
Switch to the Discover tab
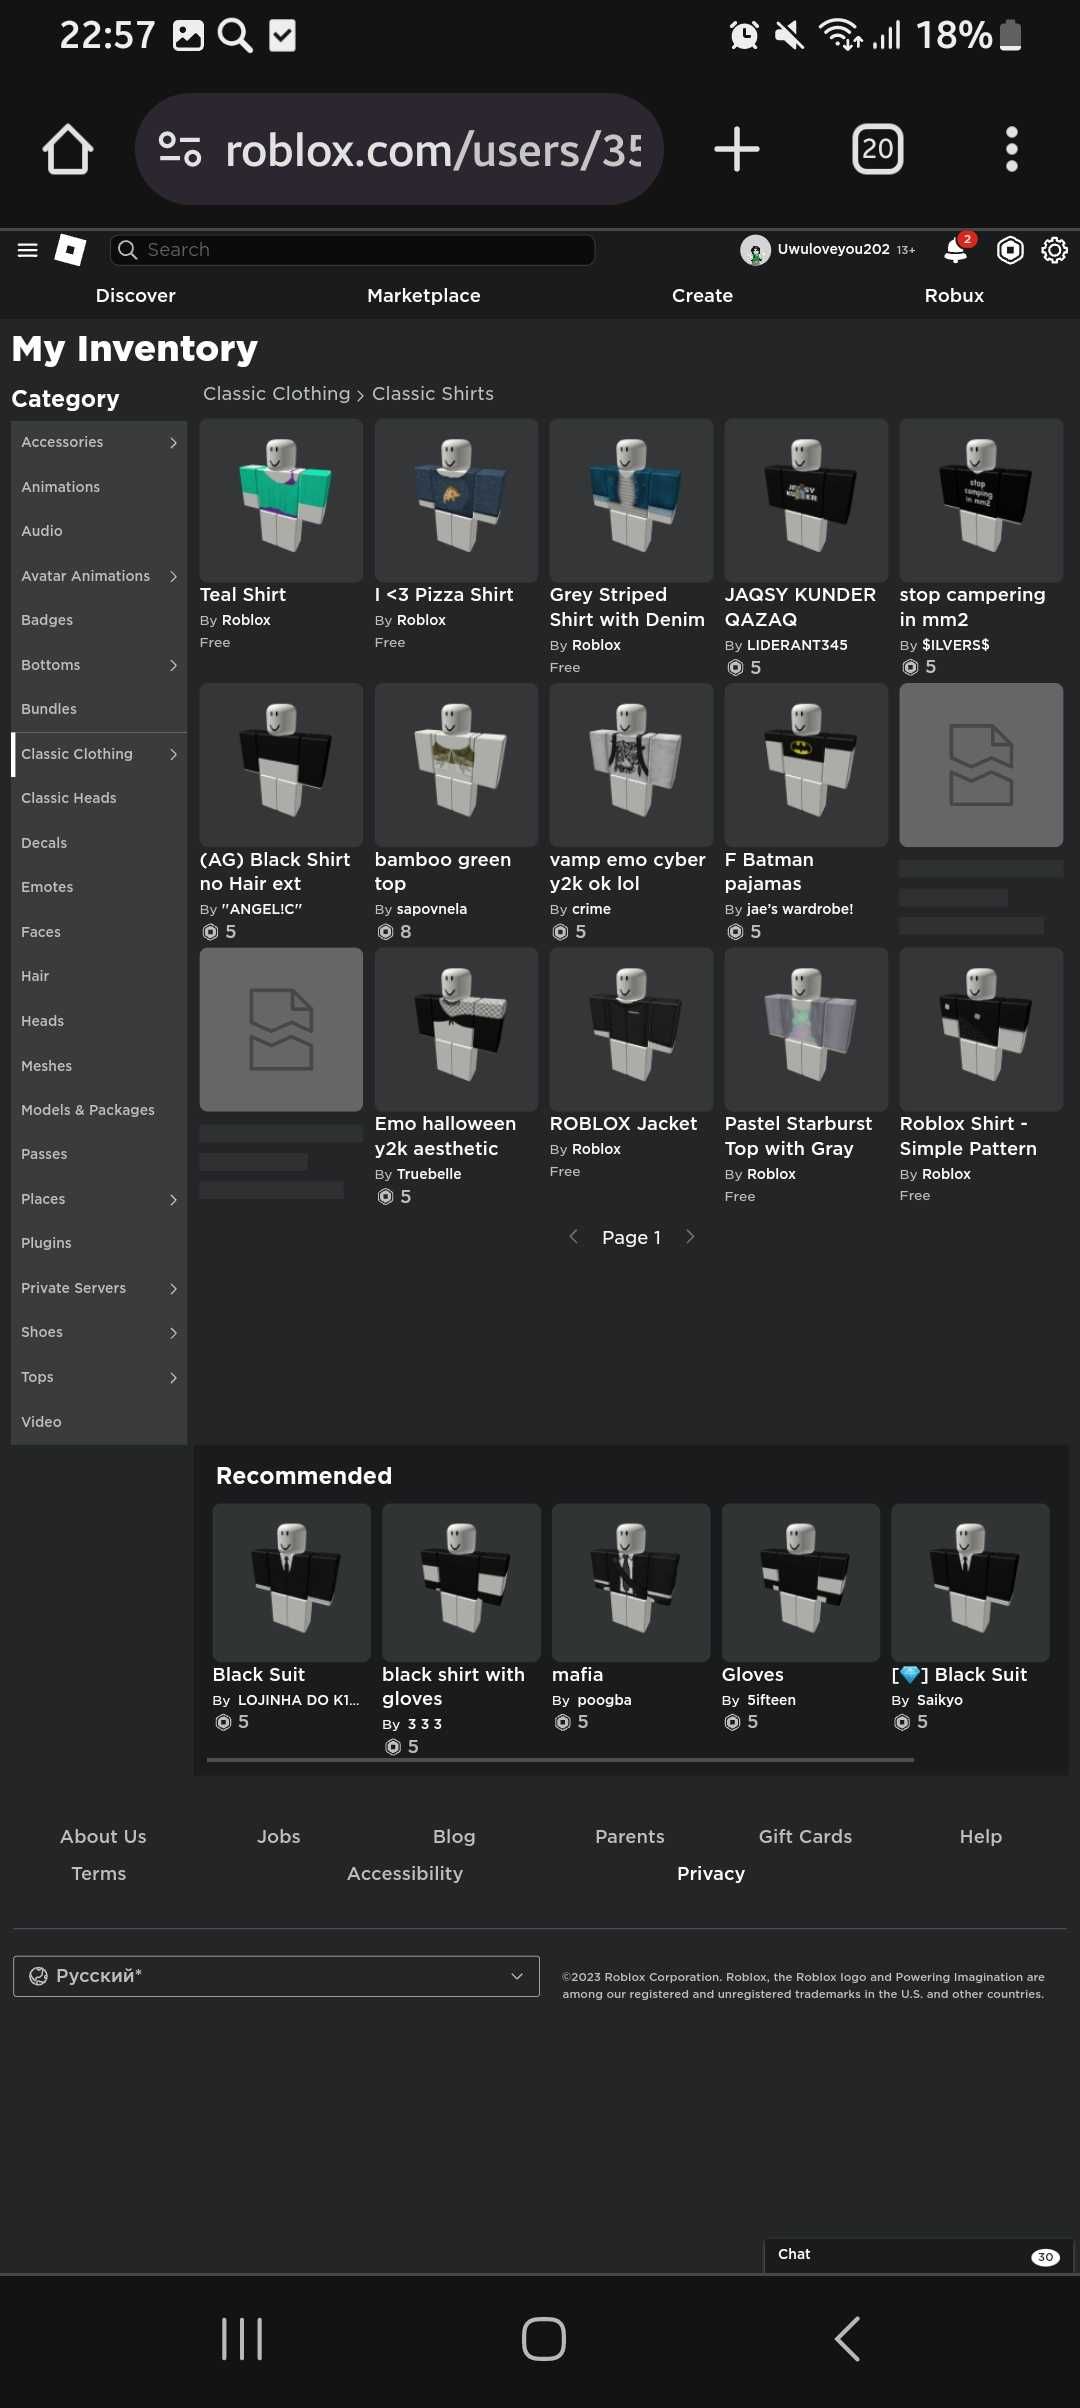135,296
